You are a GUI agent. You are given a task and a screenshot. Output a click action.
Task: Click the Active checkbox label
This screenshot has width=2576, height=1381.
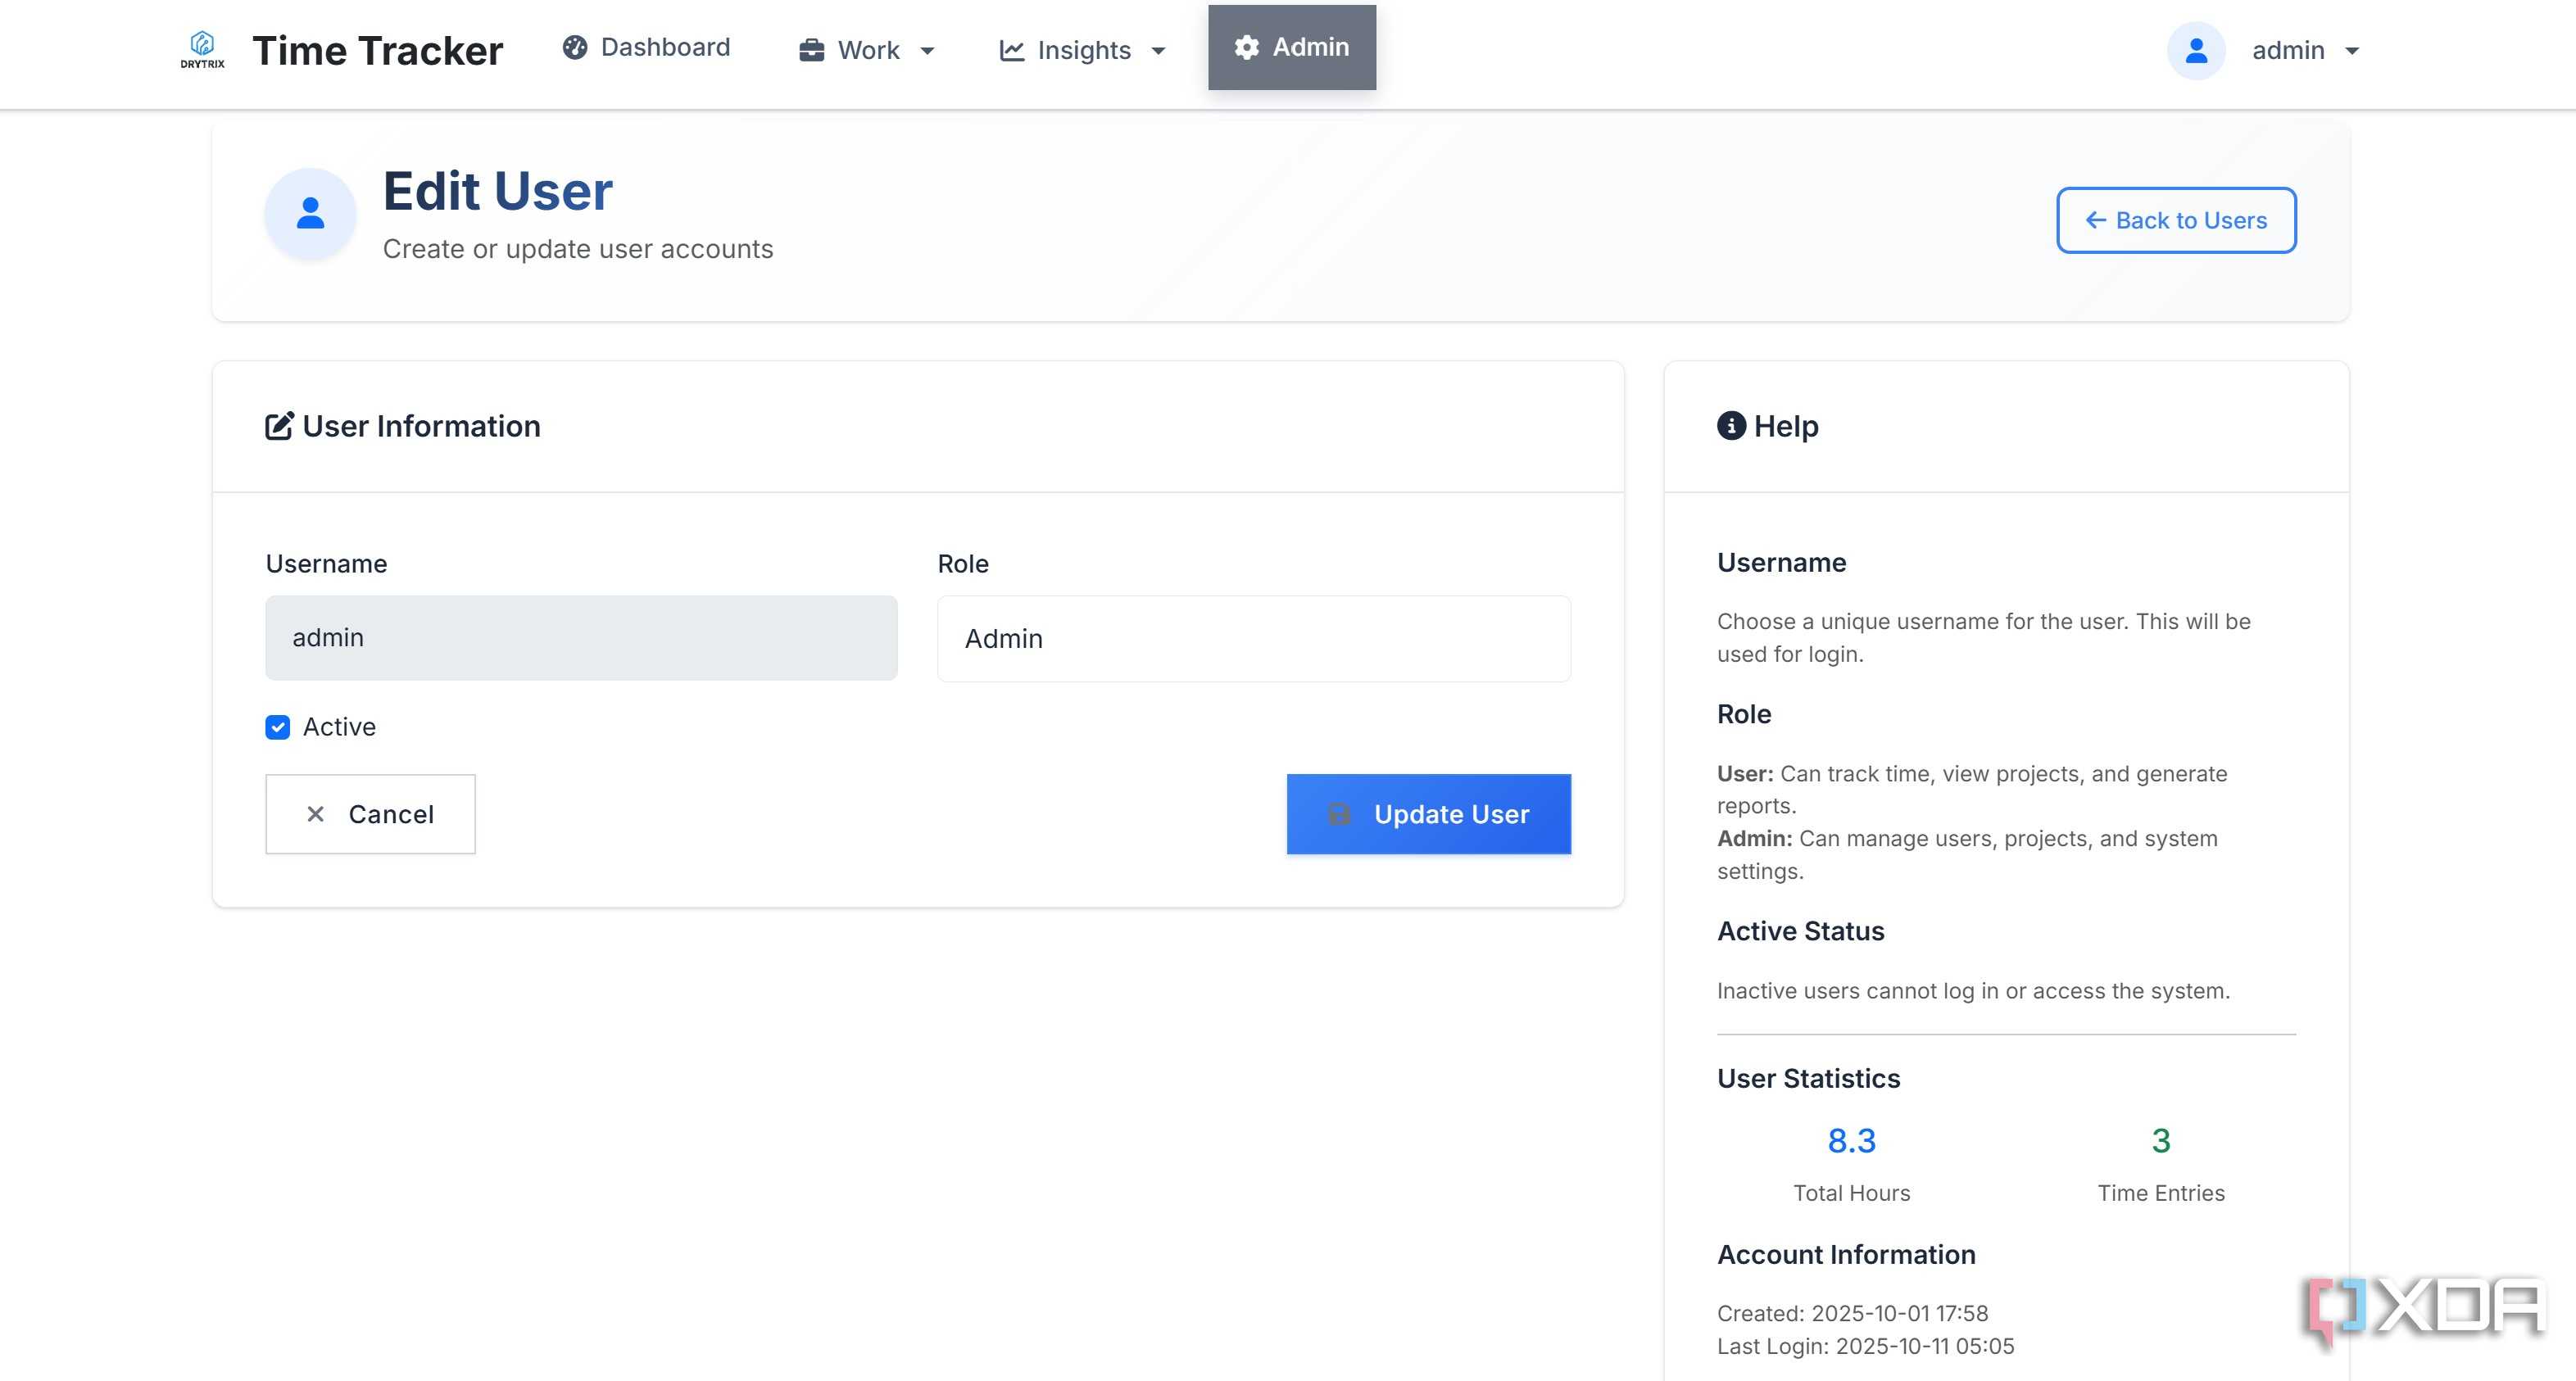pyautogui.click(x=339, y=727)
